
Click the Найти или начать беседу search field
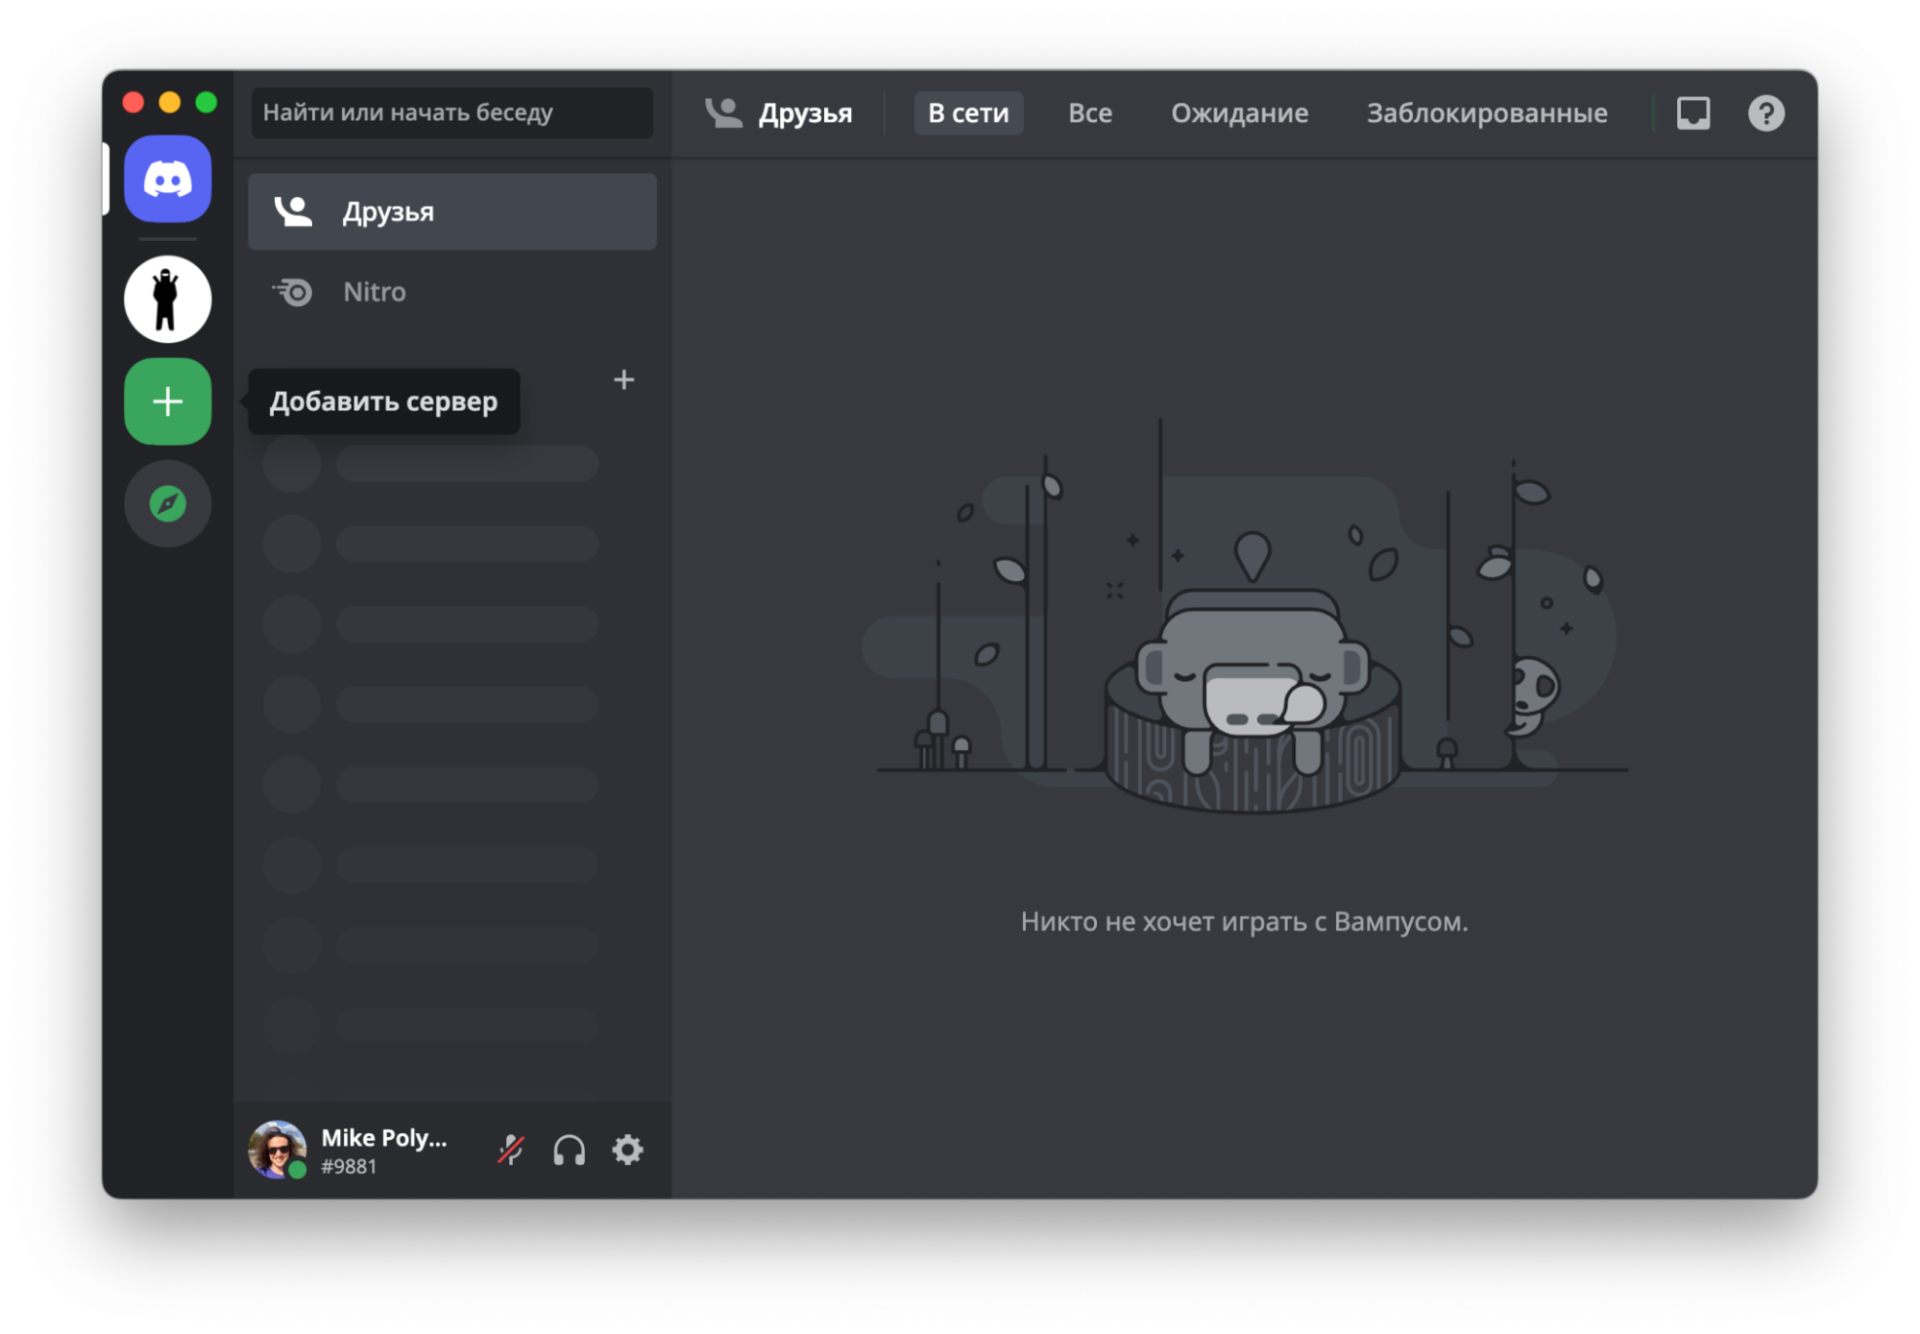tap(452, 113)
